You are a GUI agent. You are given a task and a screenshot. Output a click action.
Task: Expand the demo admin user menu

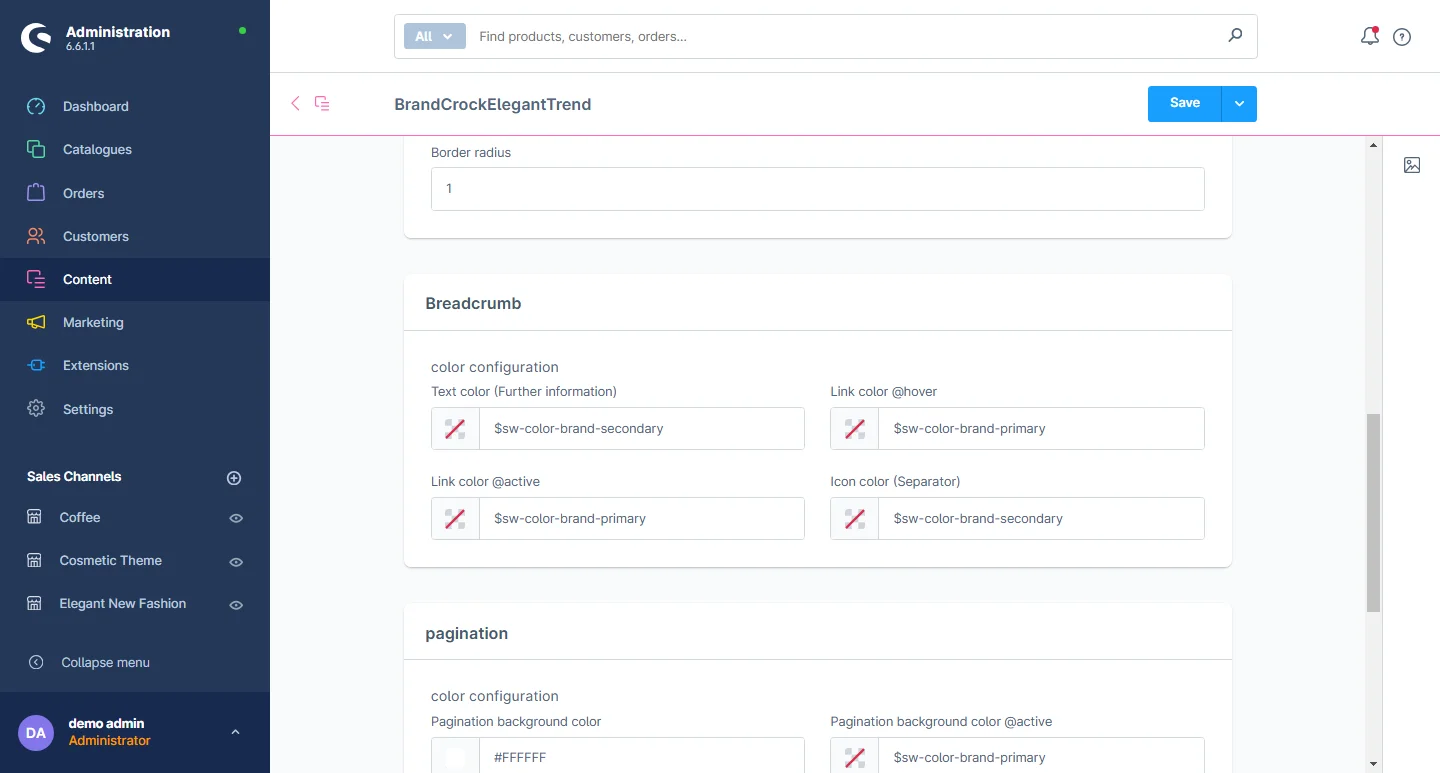coord(235,732)
